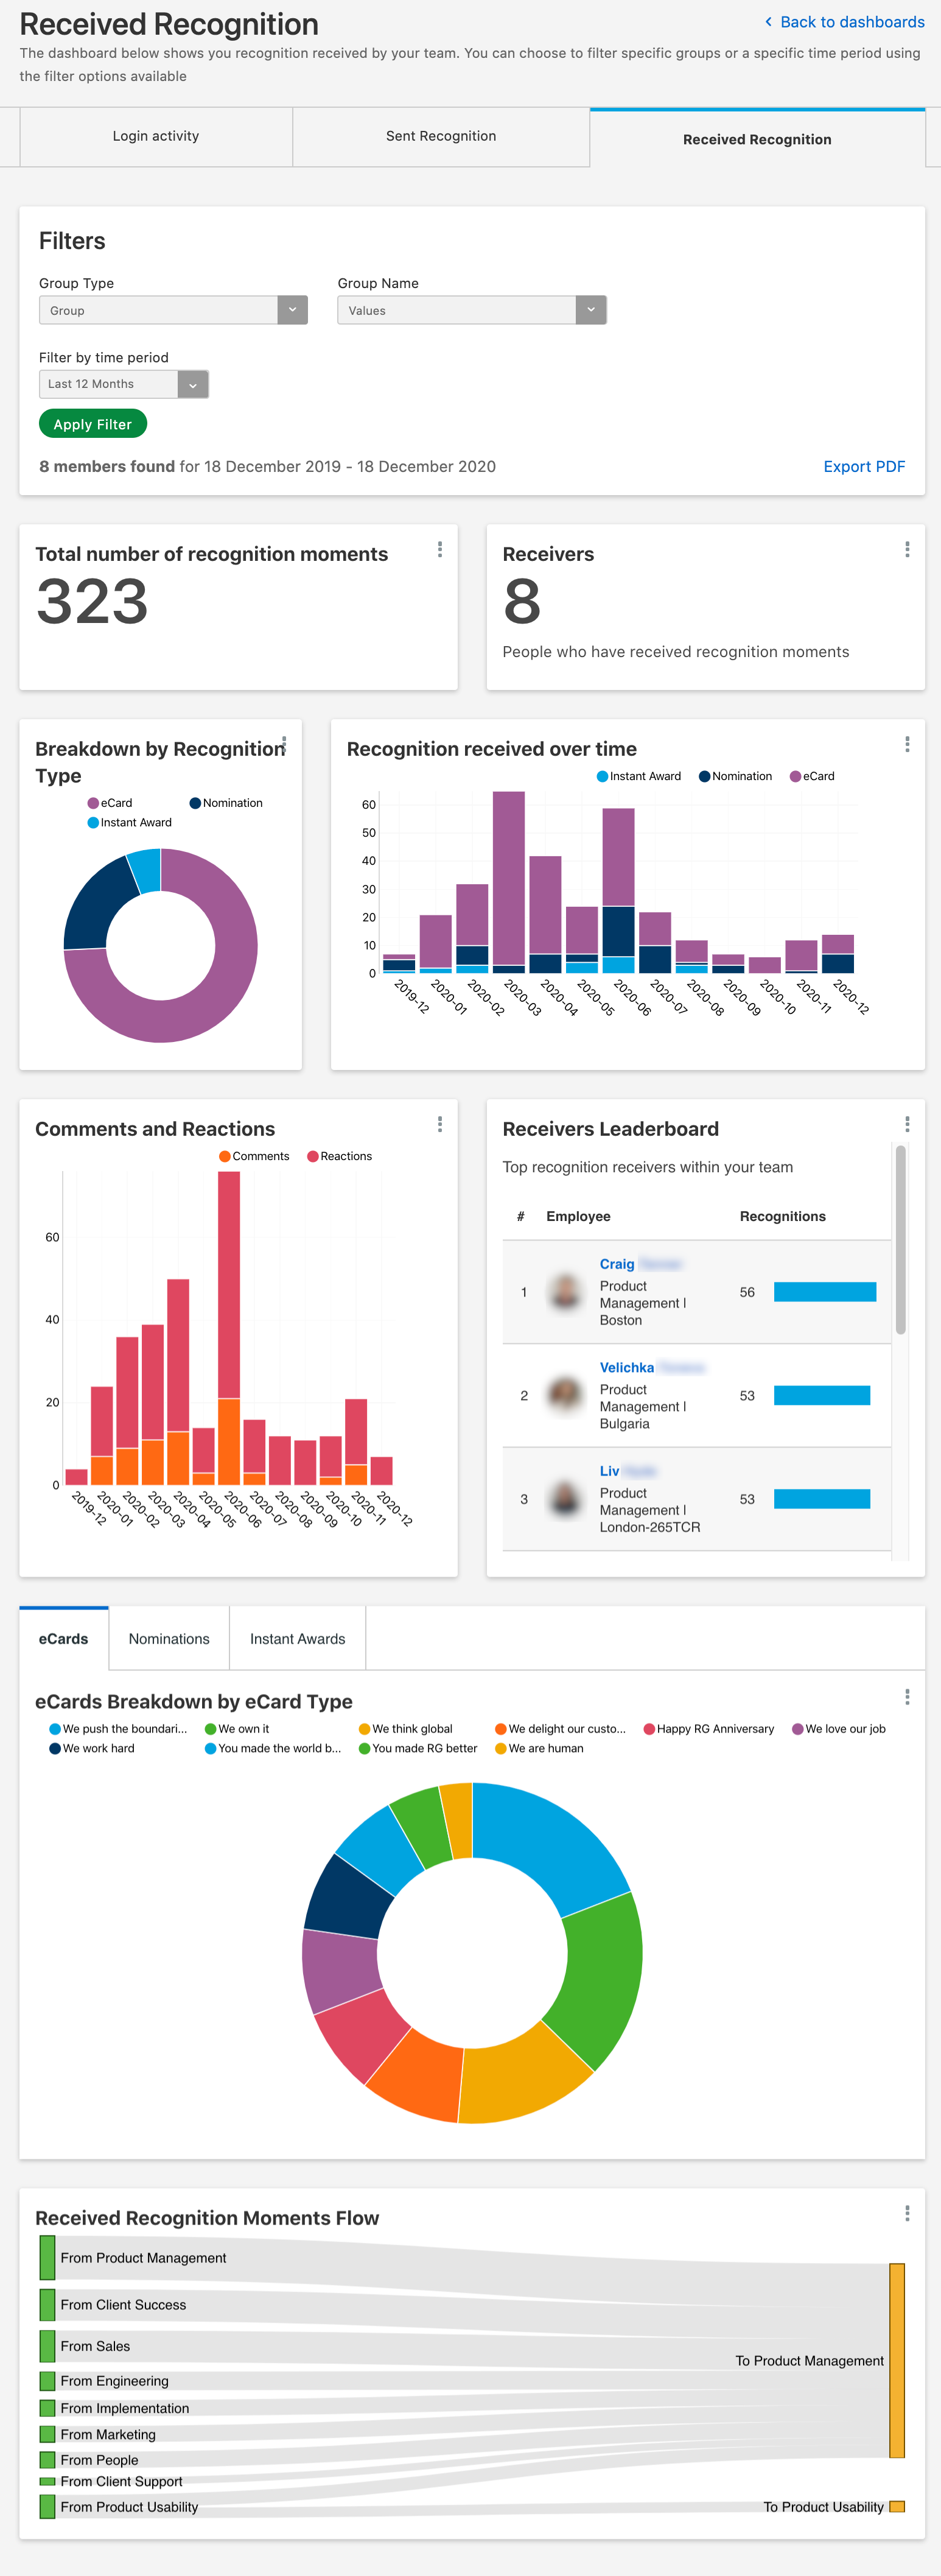Open Received Recognition Moments Flow menu

coord(907,2213)
